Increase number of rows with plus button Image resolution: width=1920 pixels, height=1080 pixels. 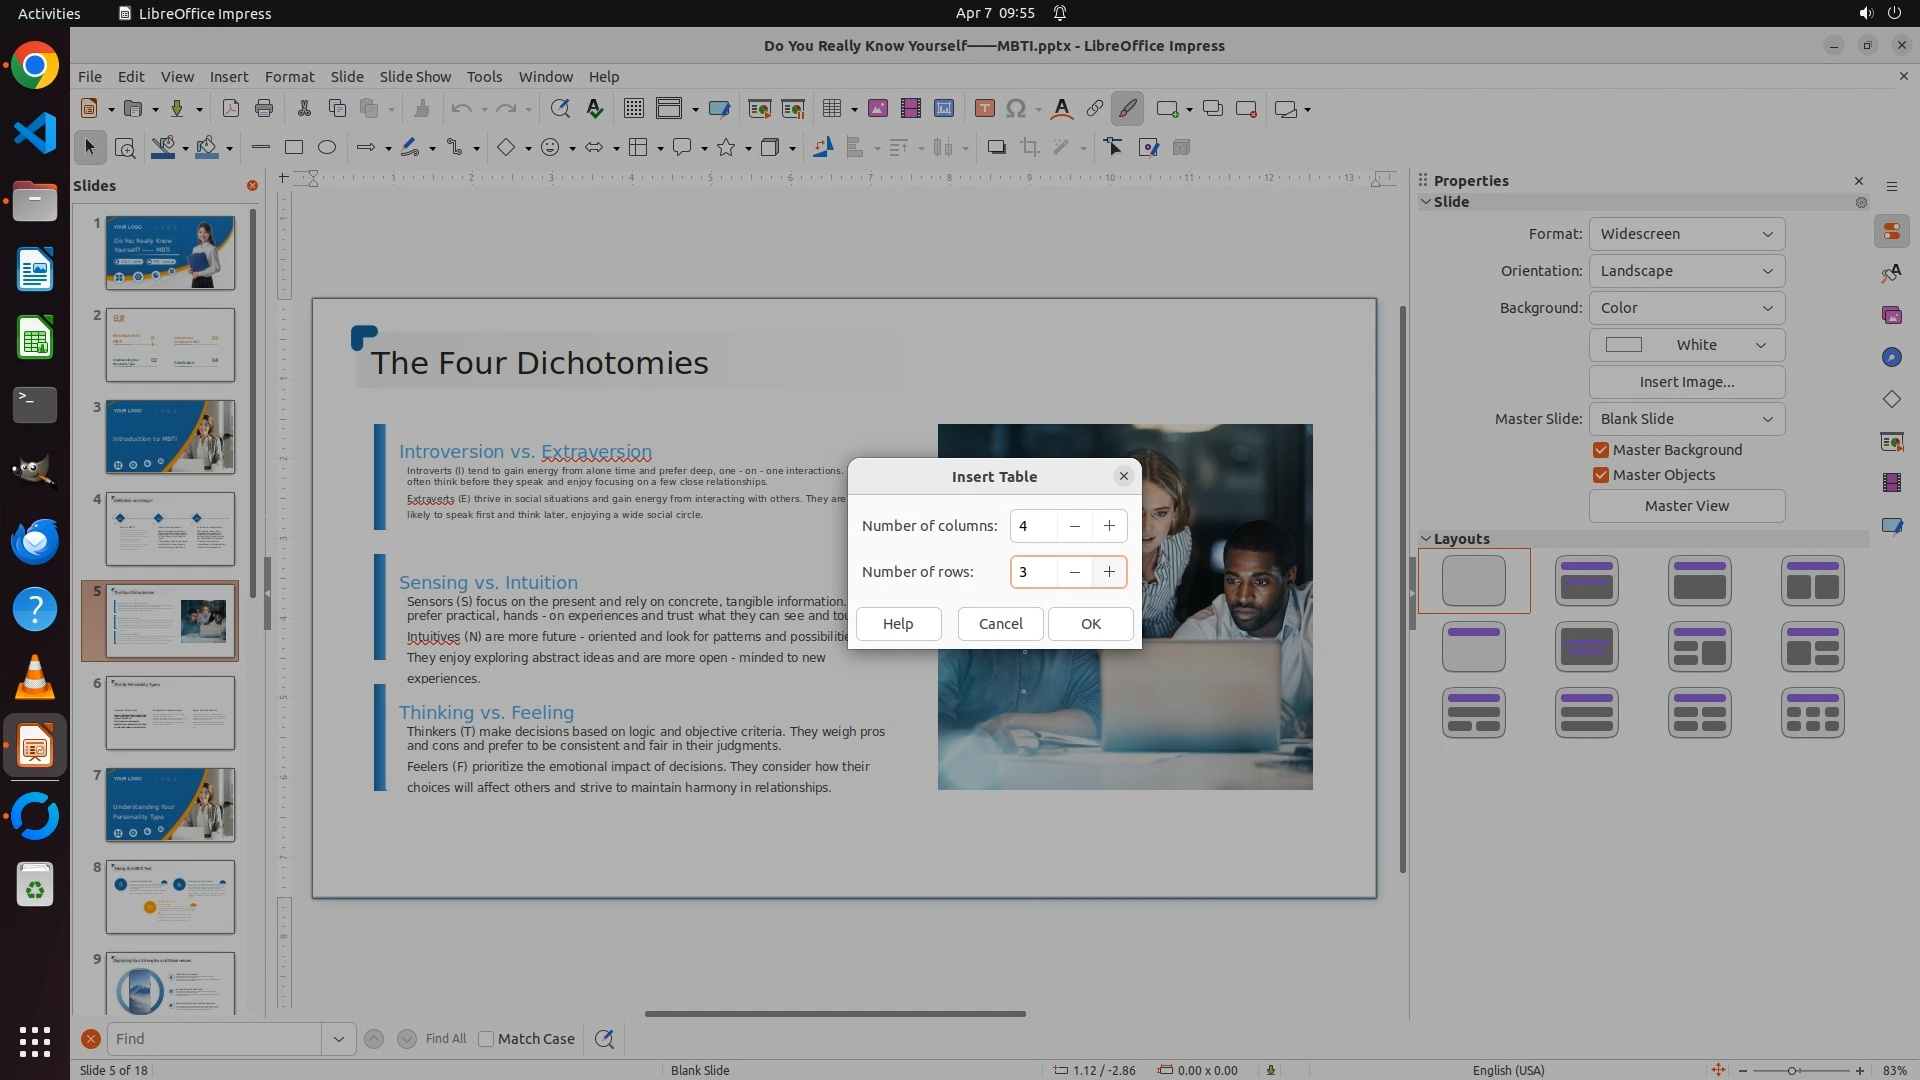tap(1109, 572)
